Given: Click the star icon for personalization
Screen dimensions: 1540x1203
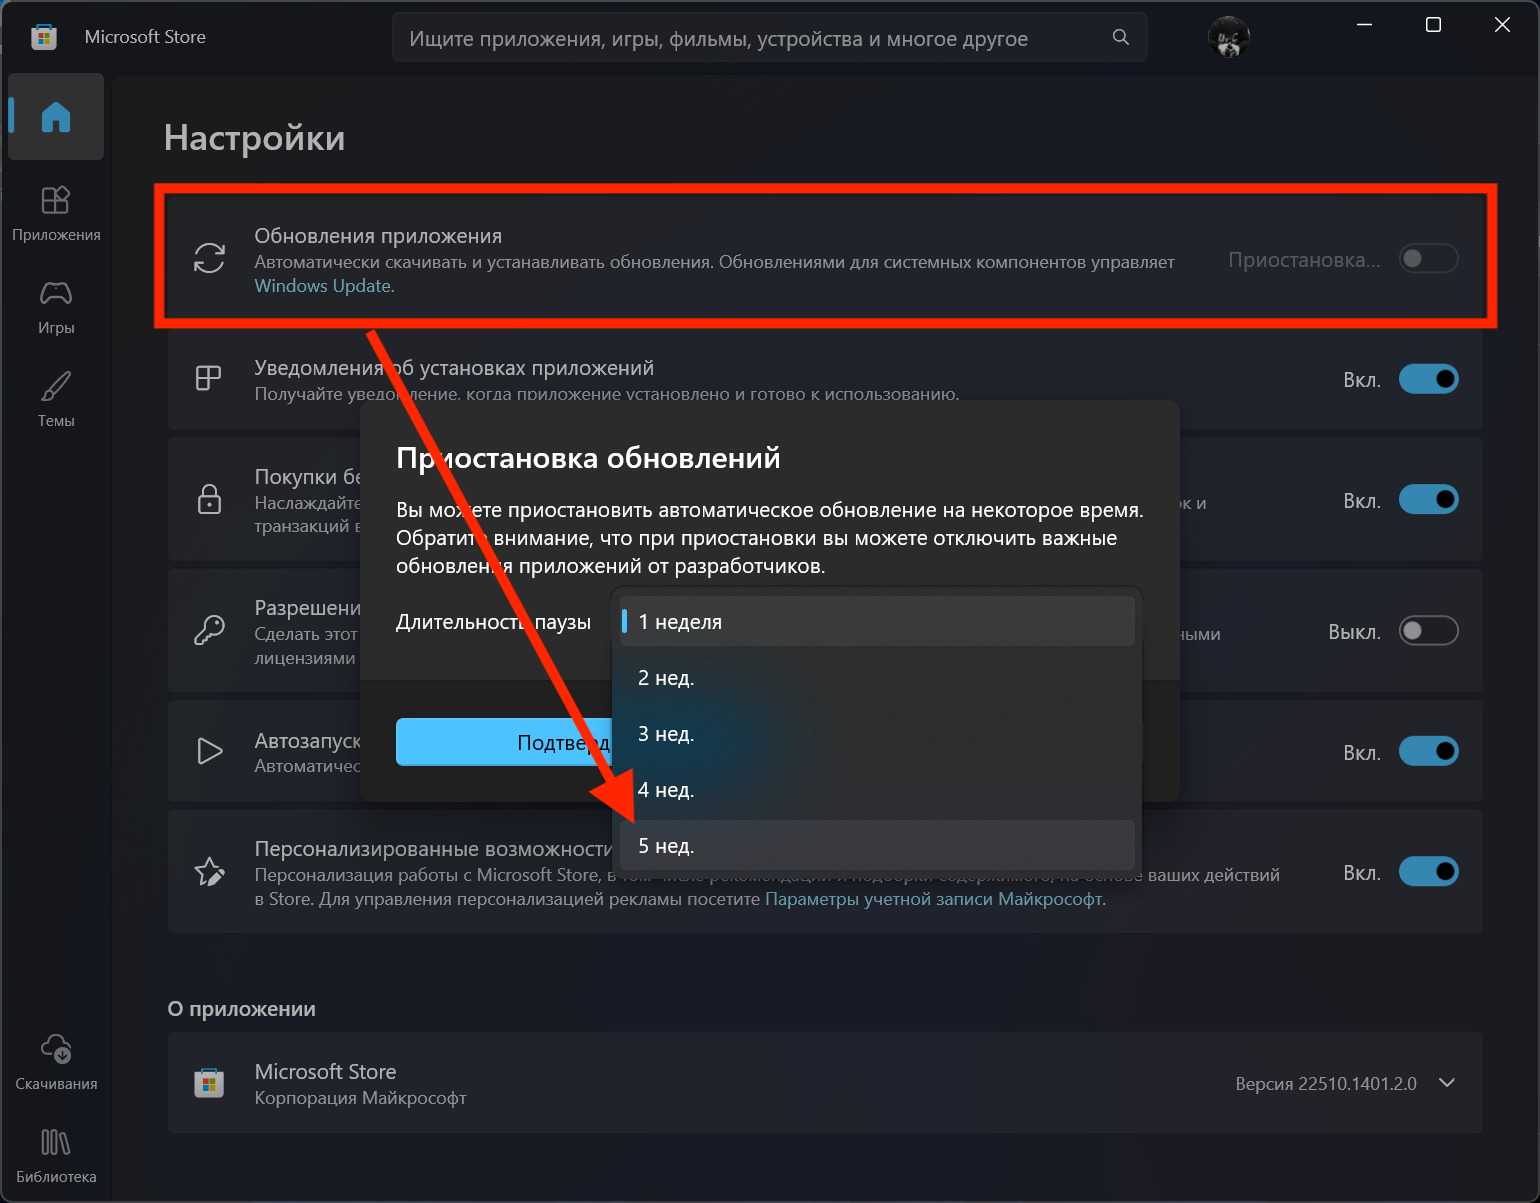Looking at the screenshot, I should [x=209, y=871].
